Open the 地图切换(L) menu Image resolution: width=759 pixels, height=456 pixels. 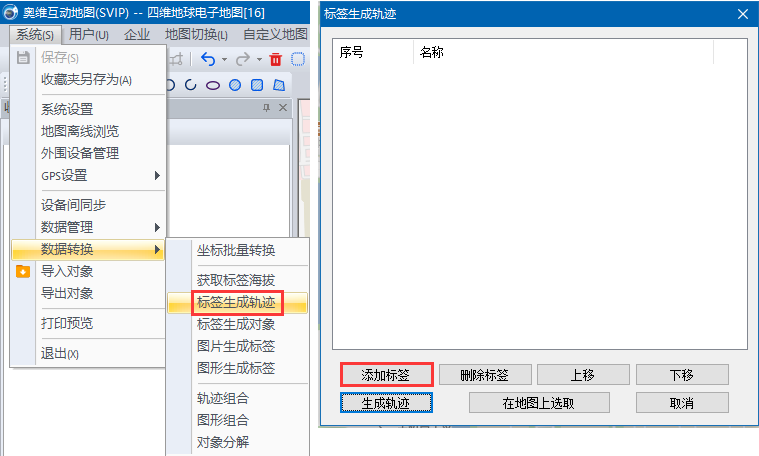click(x=196, y=35)
